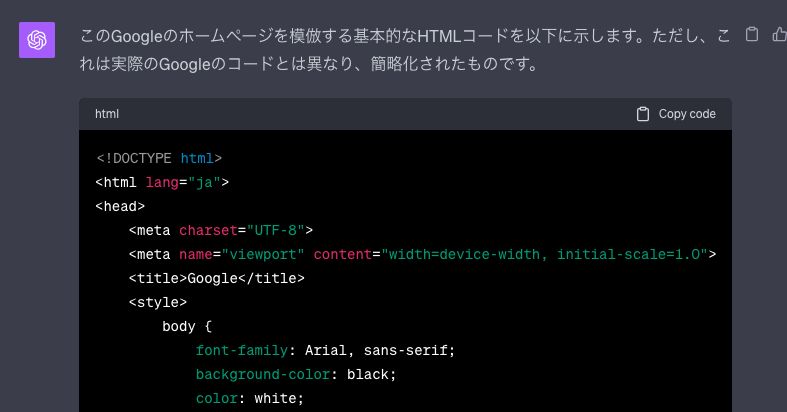Click the 'body {' code line
Screen dimensions: 787x412
click(x=187, y=327)
